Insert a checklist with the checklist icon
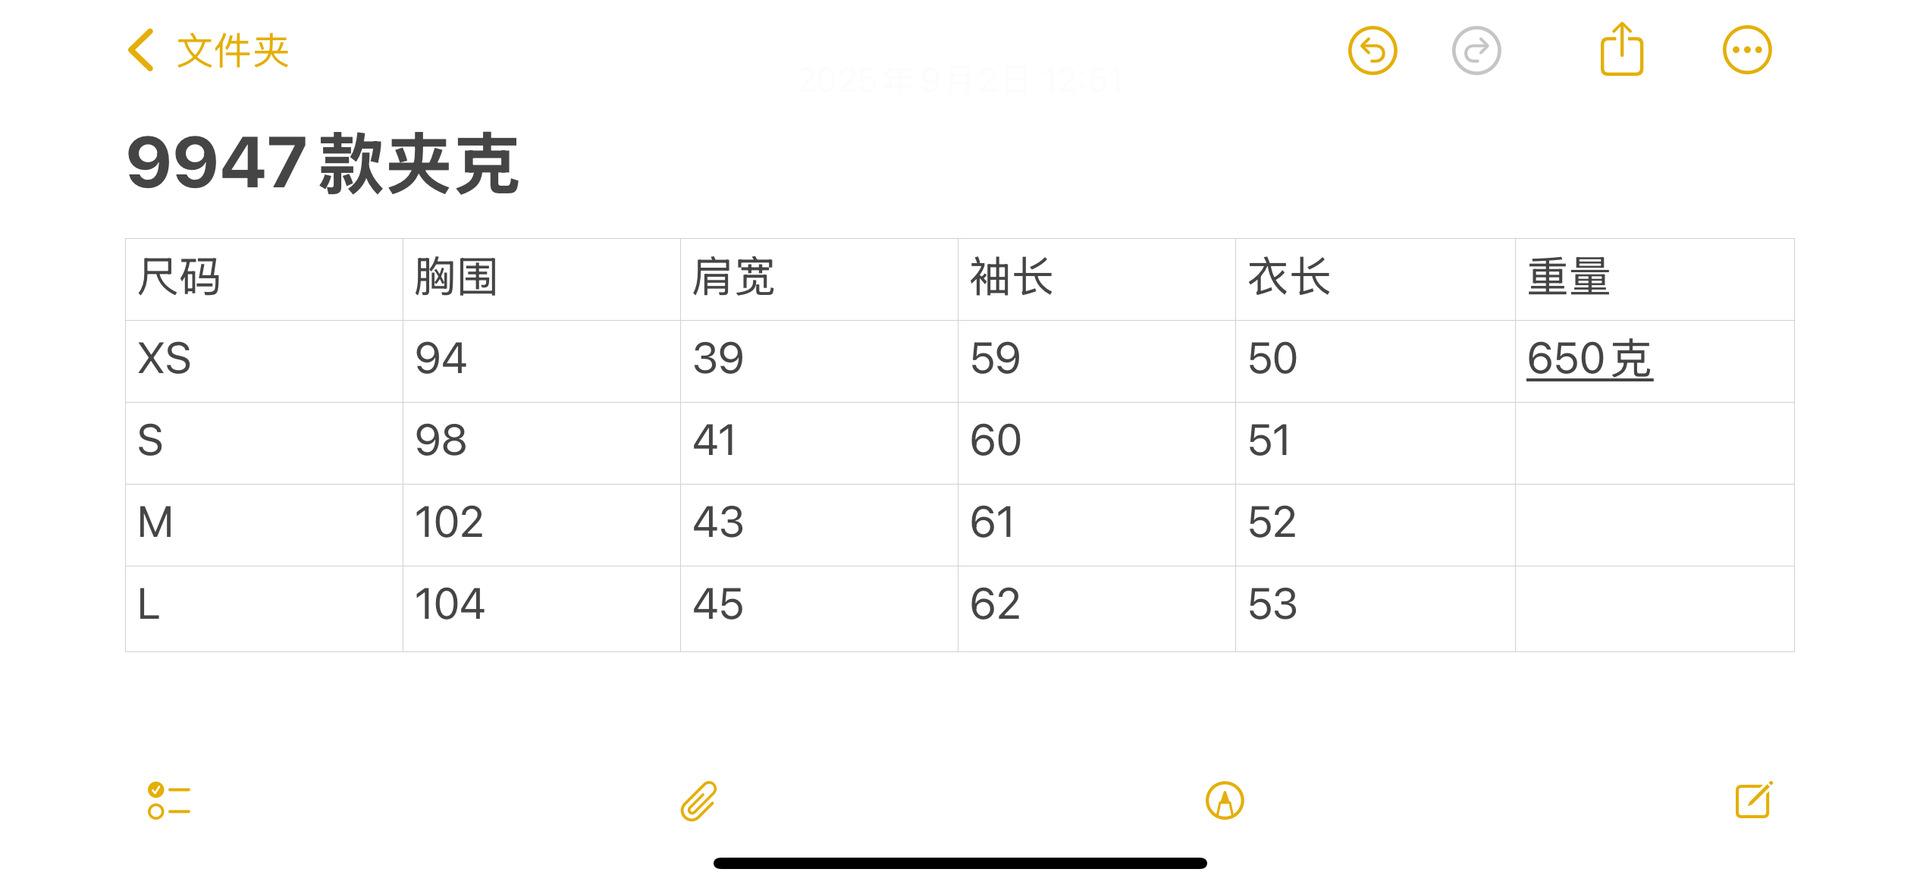Image resolution: width=1919 pixels, height=887 pixels. (x=169, y=801)
